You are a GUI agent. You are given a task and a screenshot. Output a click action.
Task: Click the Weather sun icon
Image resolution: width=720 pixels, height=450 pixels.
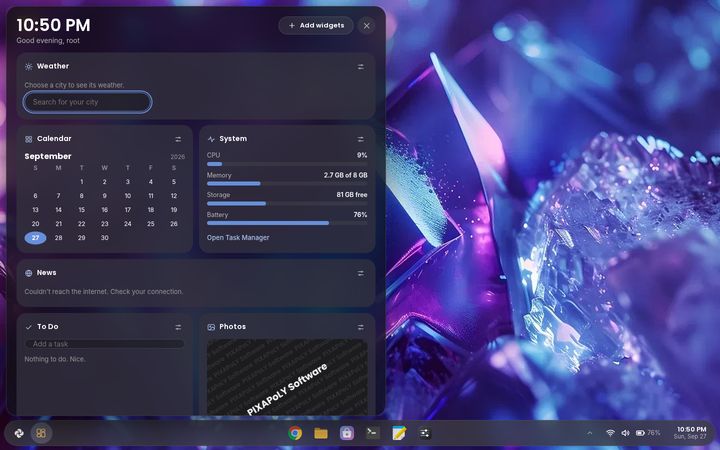coord(28,67)
